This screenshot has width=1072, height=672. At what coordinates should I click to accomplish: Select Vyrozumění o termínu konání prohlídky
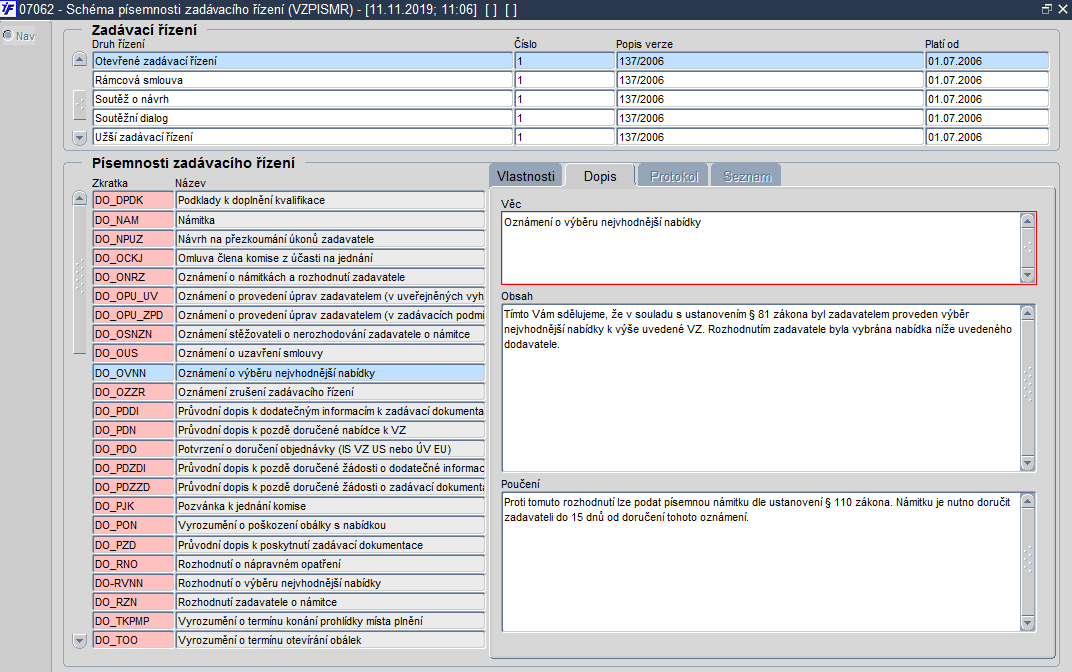click(x=330, y=621)
